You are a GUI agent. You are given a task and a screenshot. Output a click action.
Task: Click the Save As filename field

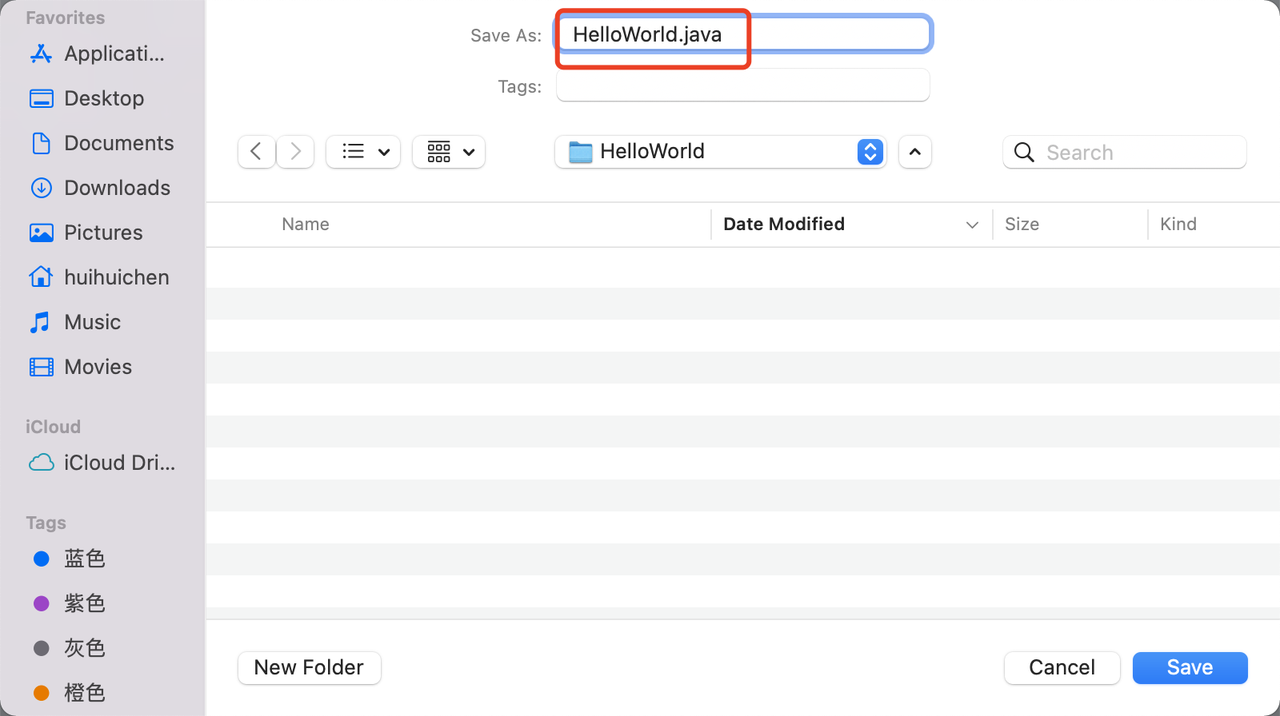[743, 35]
